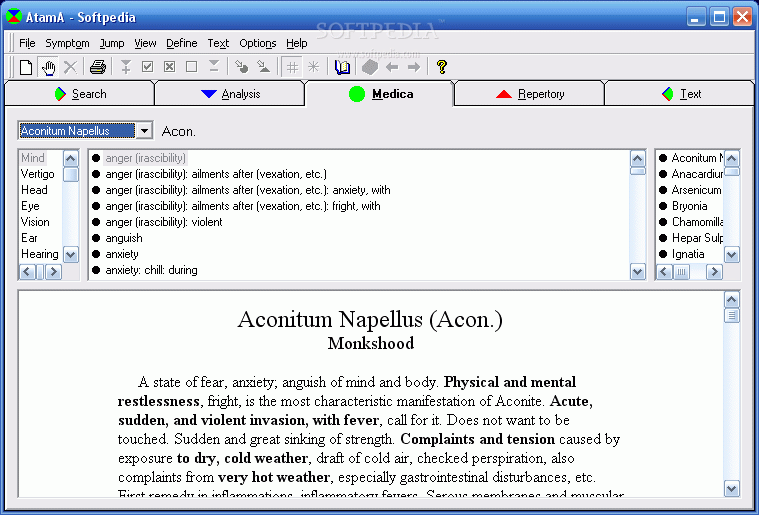This screenshot has width=759, height=515.
Task: Open the Jump menu
Action: [x=112, y=43]
